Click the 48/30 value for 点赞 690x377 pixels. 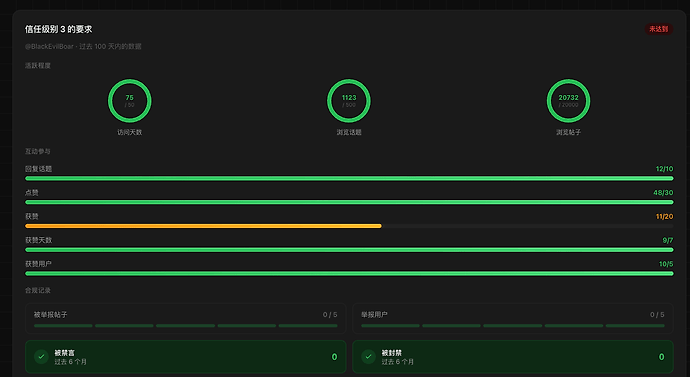[663, 192]
